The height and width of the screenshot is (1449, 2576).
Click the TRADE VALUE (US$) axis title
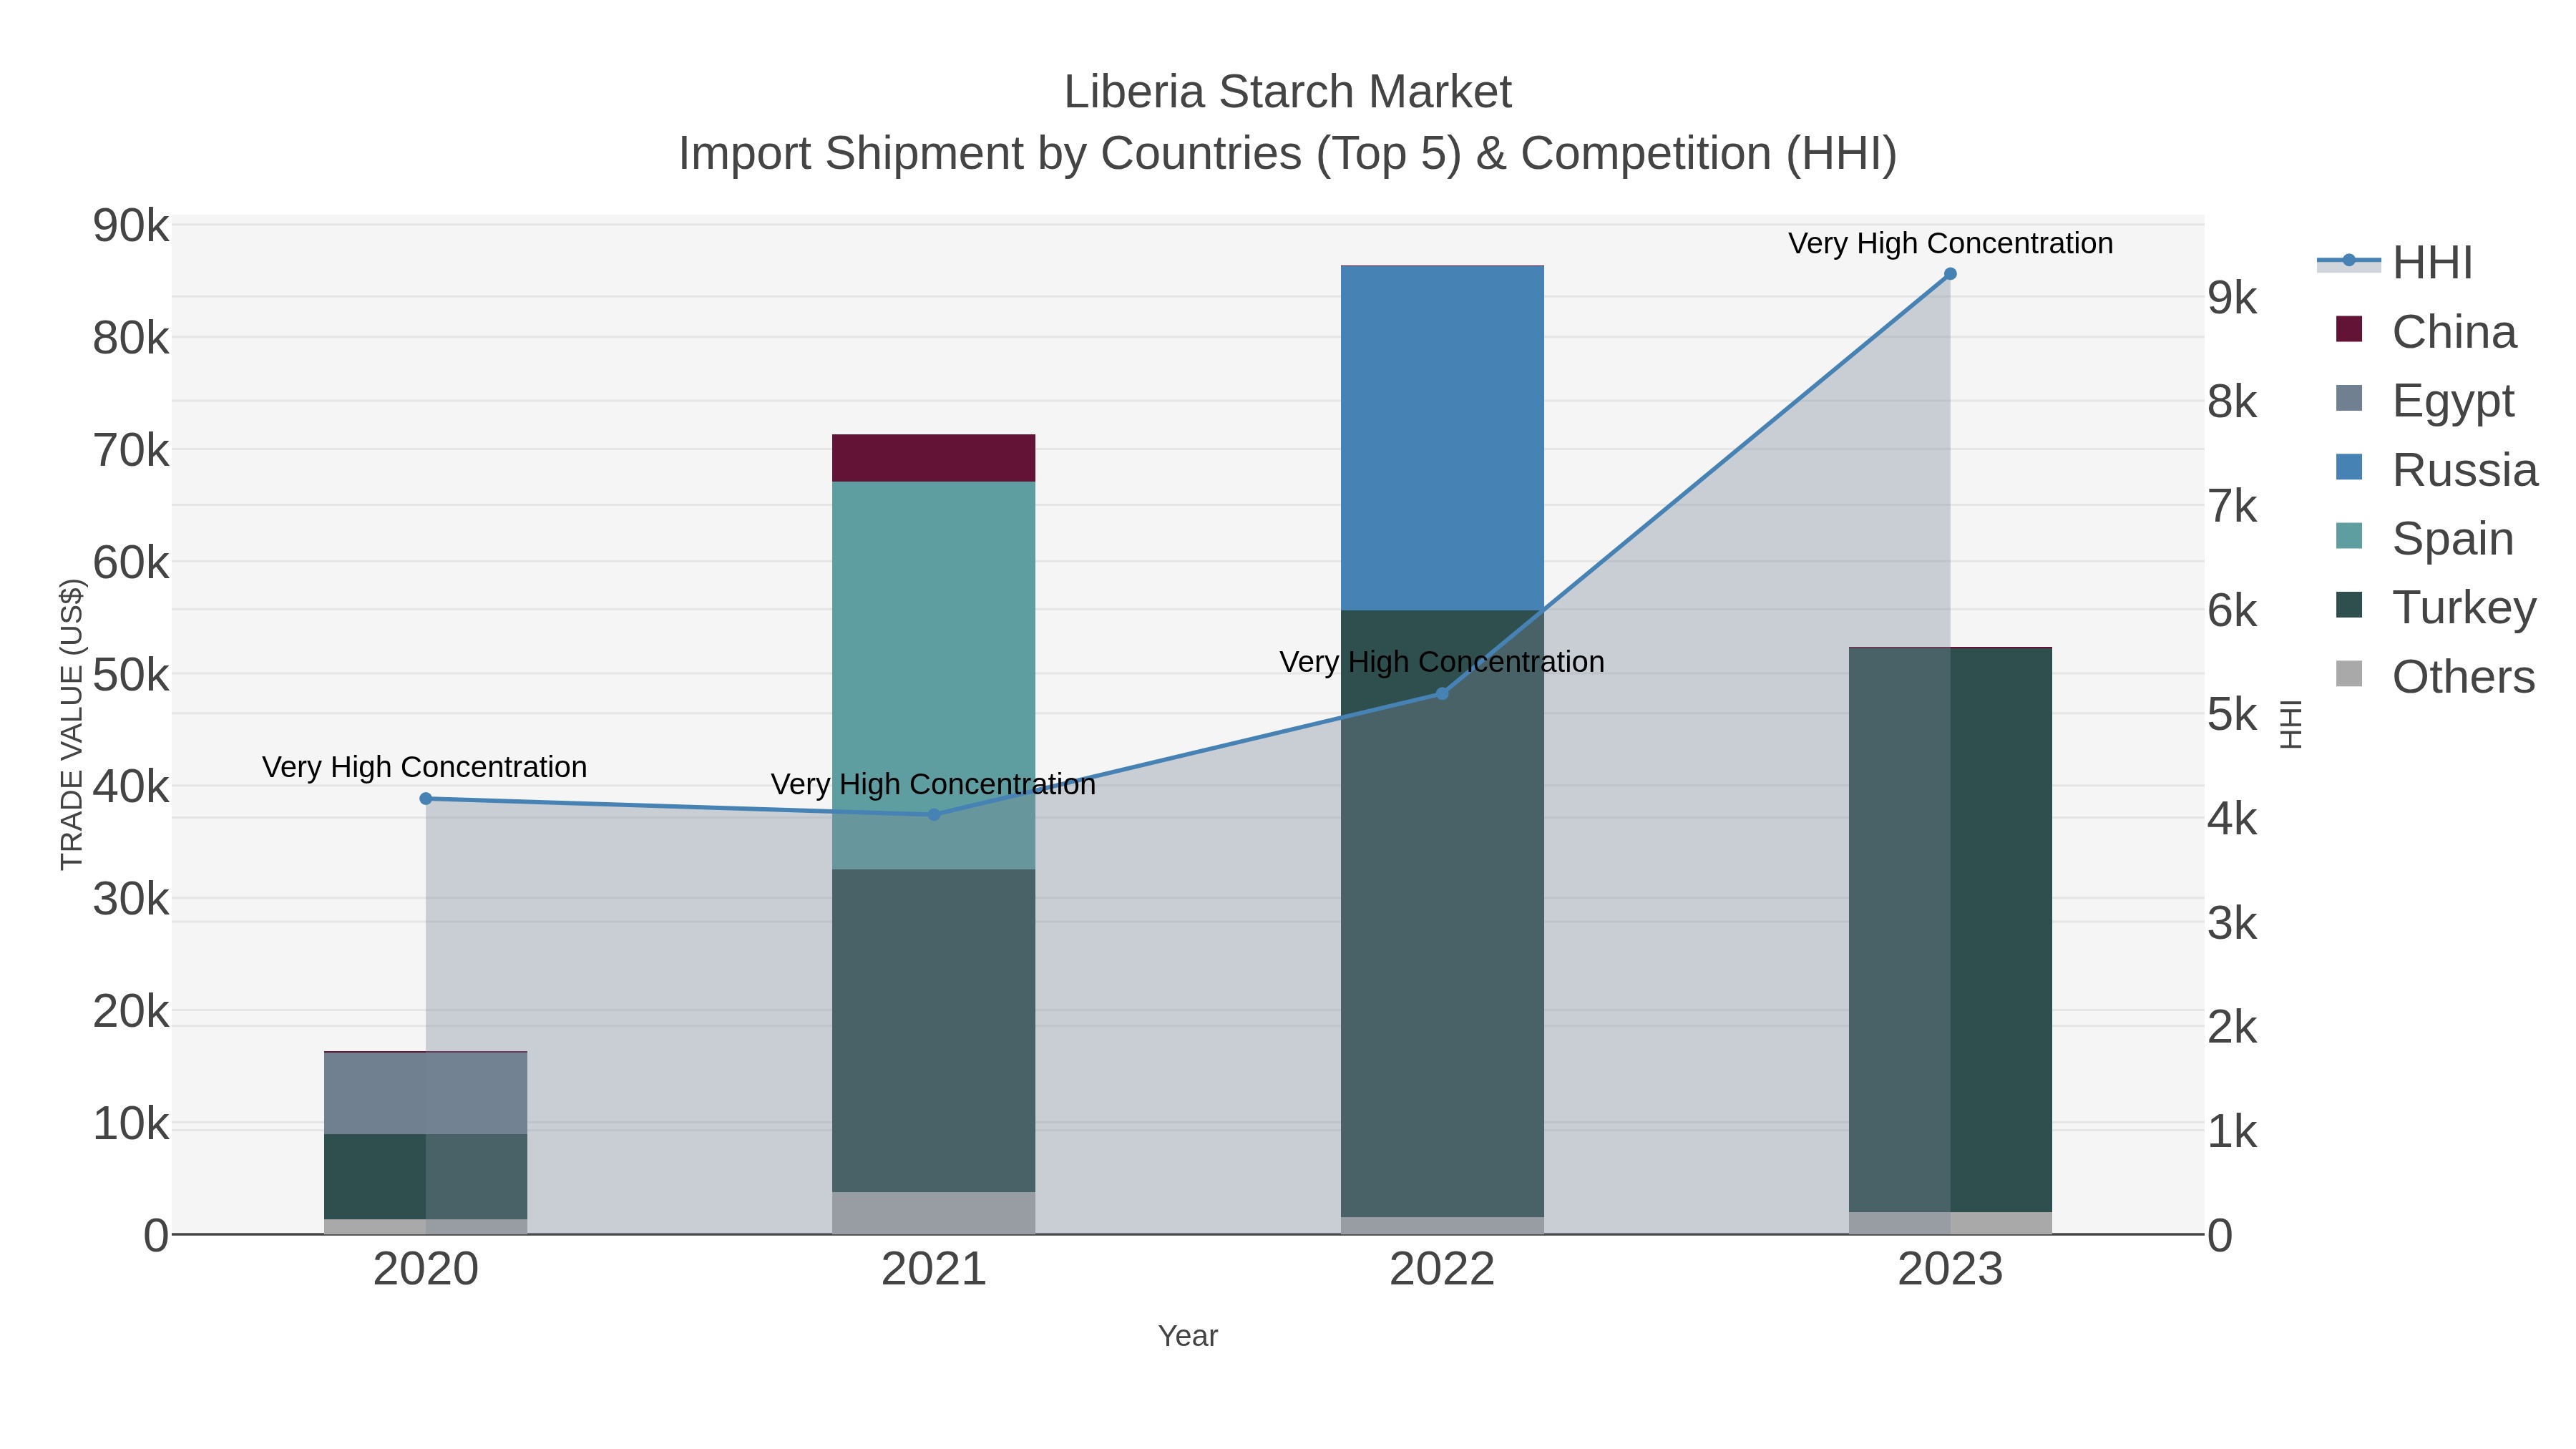point(72,724)
